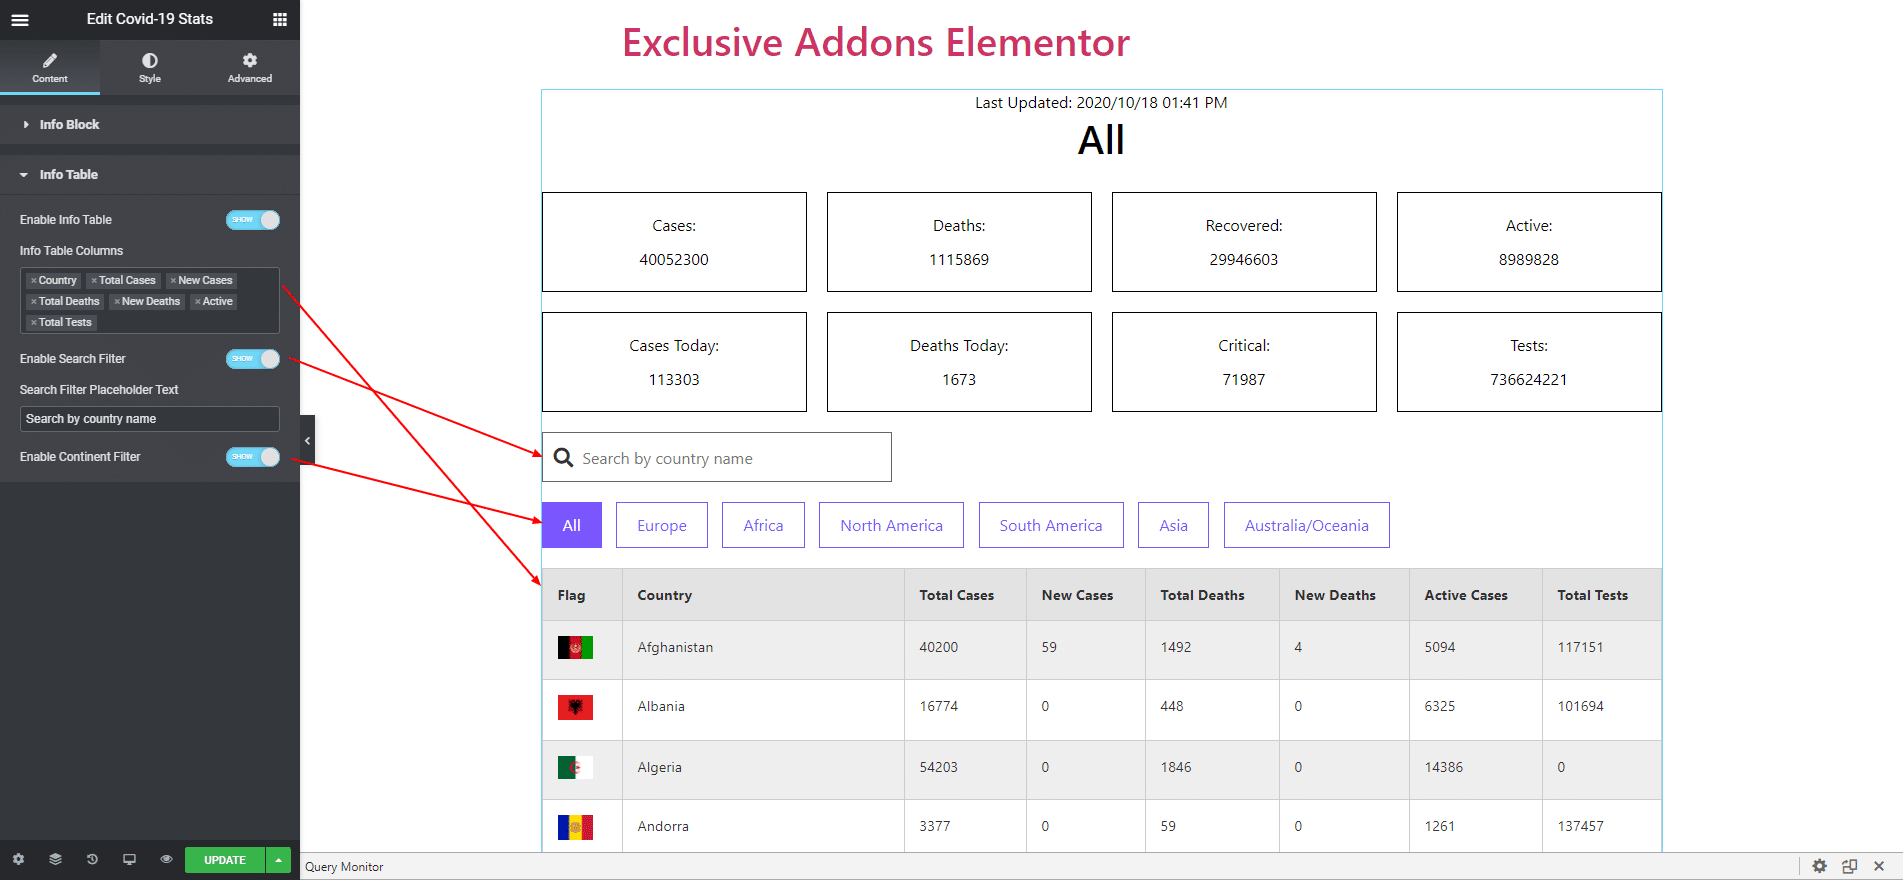
Task: Toggle the Enable Search Filter switch
Action: coord(253,359)
